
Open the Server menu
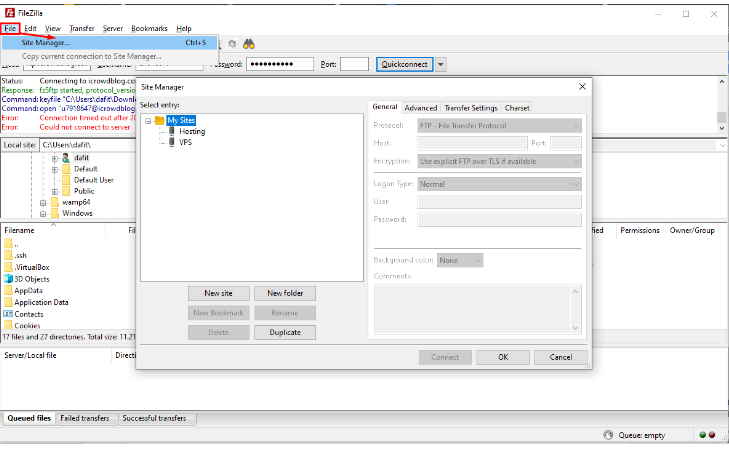pyautogui.click(x=113, y=28)
